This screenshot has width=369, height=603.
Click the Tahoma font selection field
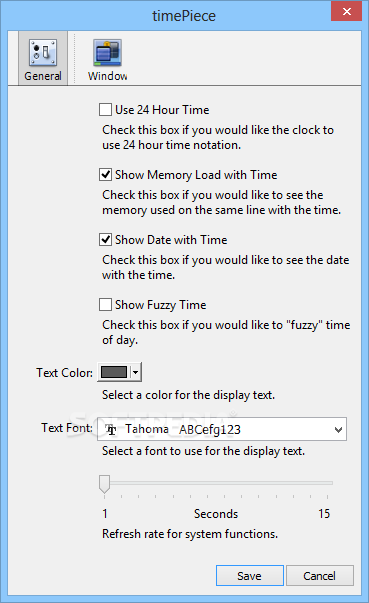[x=222, y=429]
